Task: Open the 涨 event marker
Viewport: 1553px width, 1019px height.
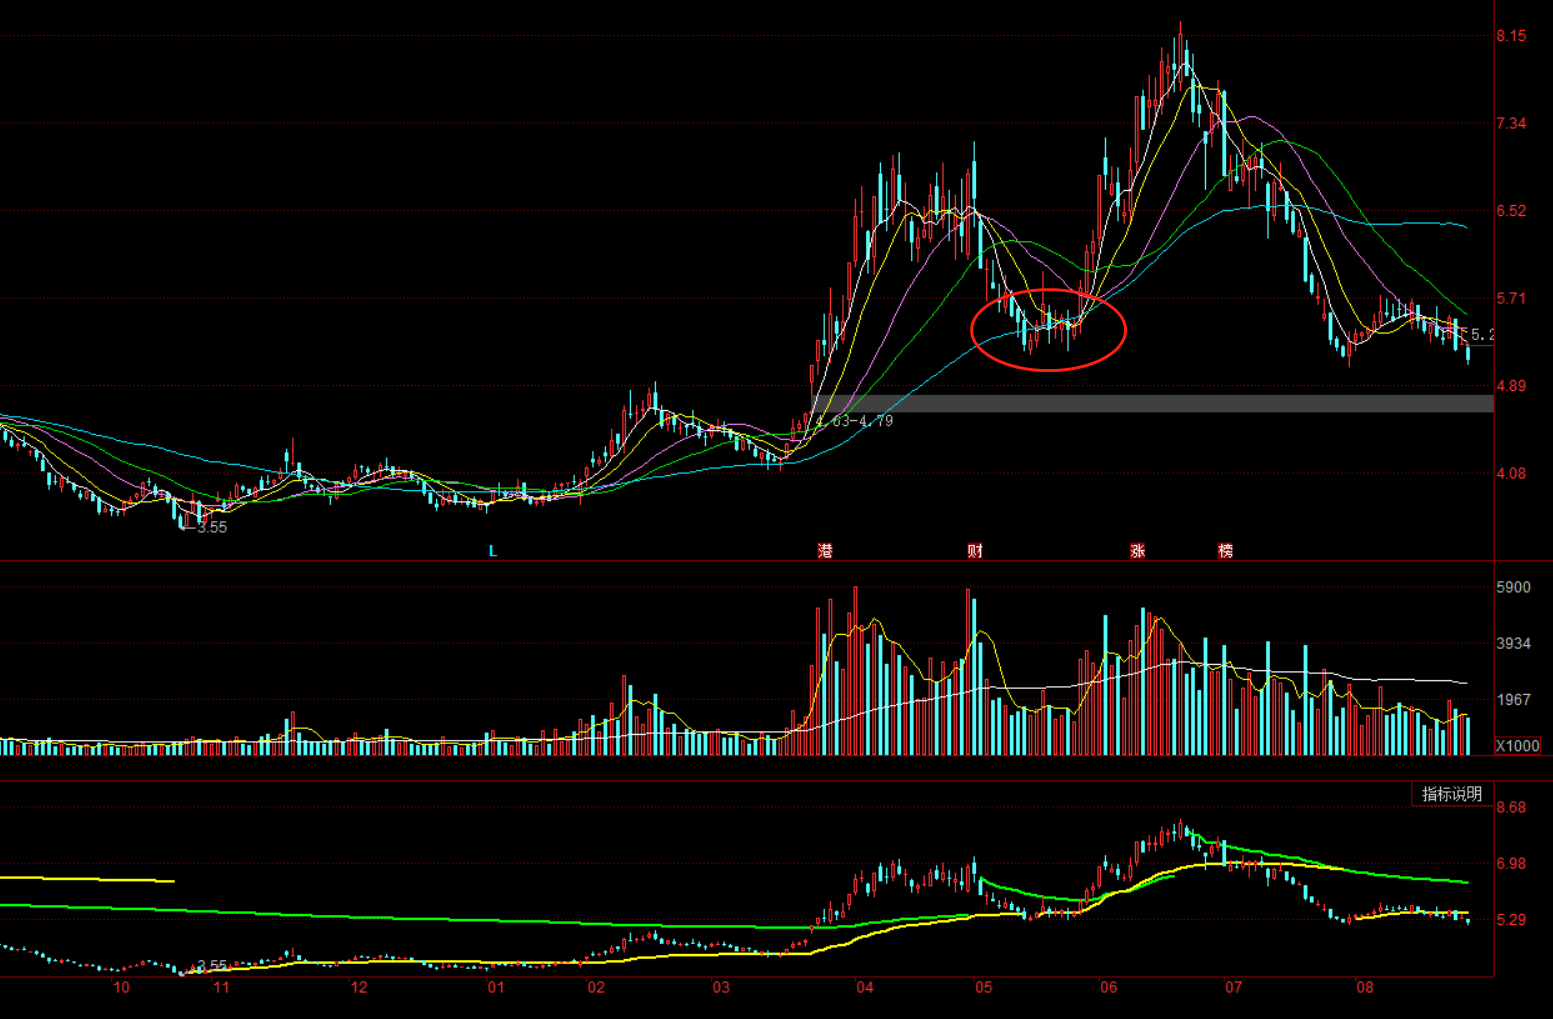Action: [x=1138, y=551]
